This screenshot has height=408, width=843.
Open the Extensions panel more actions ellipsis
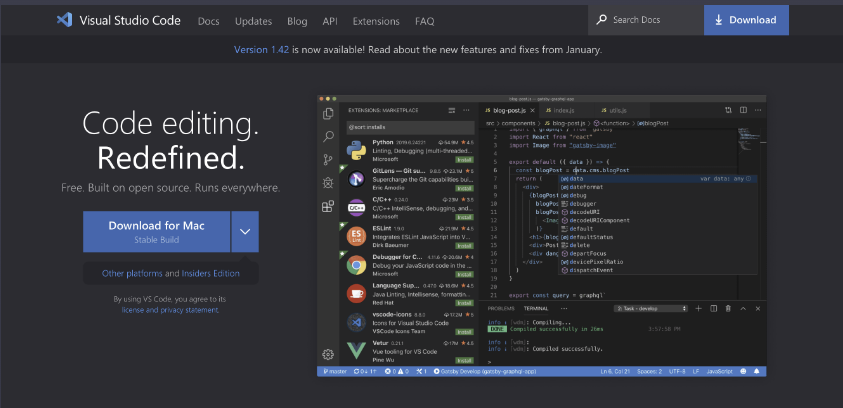[466, 110]
